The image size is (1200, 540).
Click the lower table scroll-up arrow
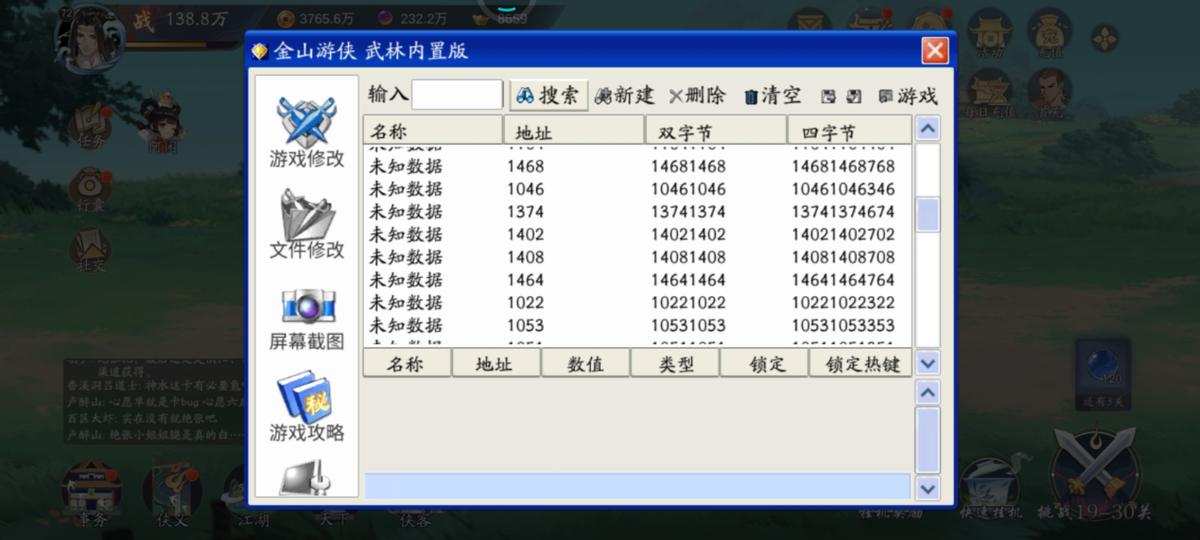(928, 392)
